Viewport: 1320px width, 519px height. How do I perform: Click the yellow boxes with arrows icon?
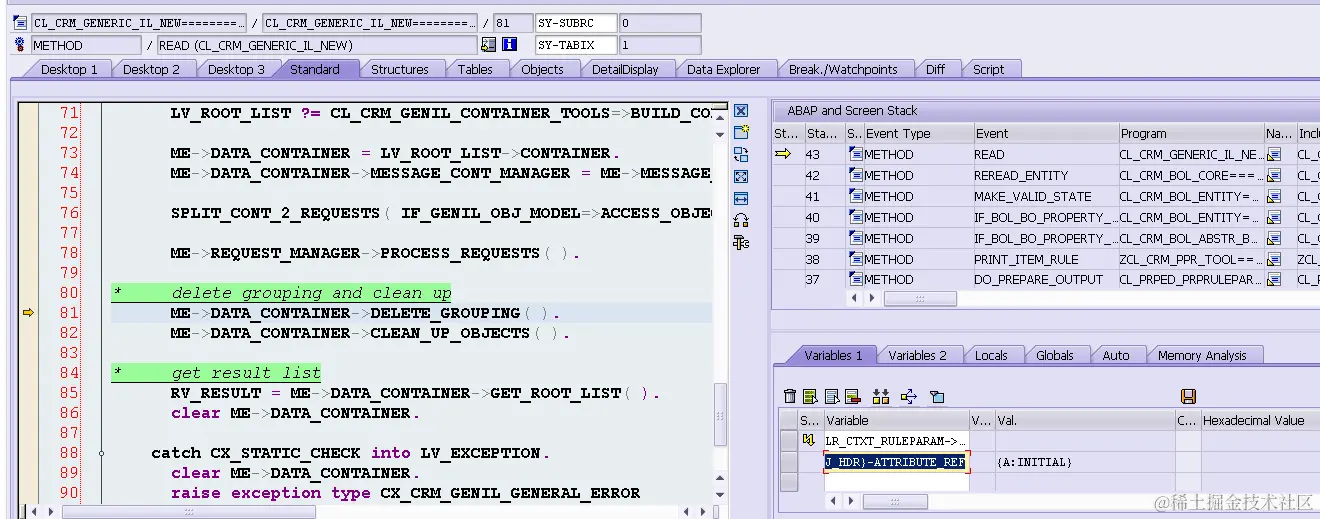[x=881, y=397]
